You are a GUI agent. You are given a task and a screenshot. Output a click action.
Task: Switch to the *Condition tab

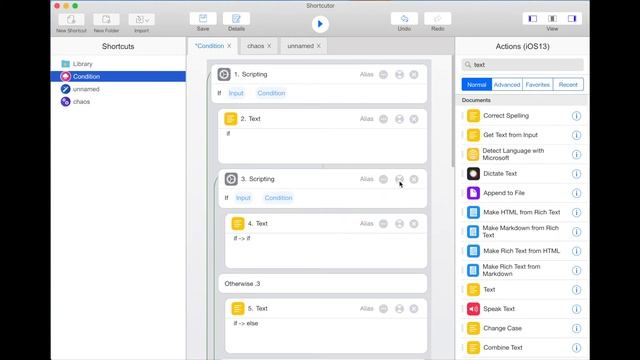coord(209,46)
